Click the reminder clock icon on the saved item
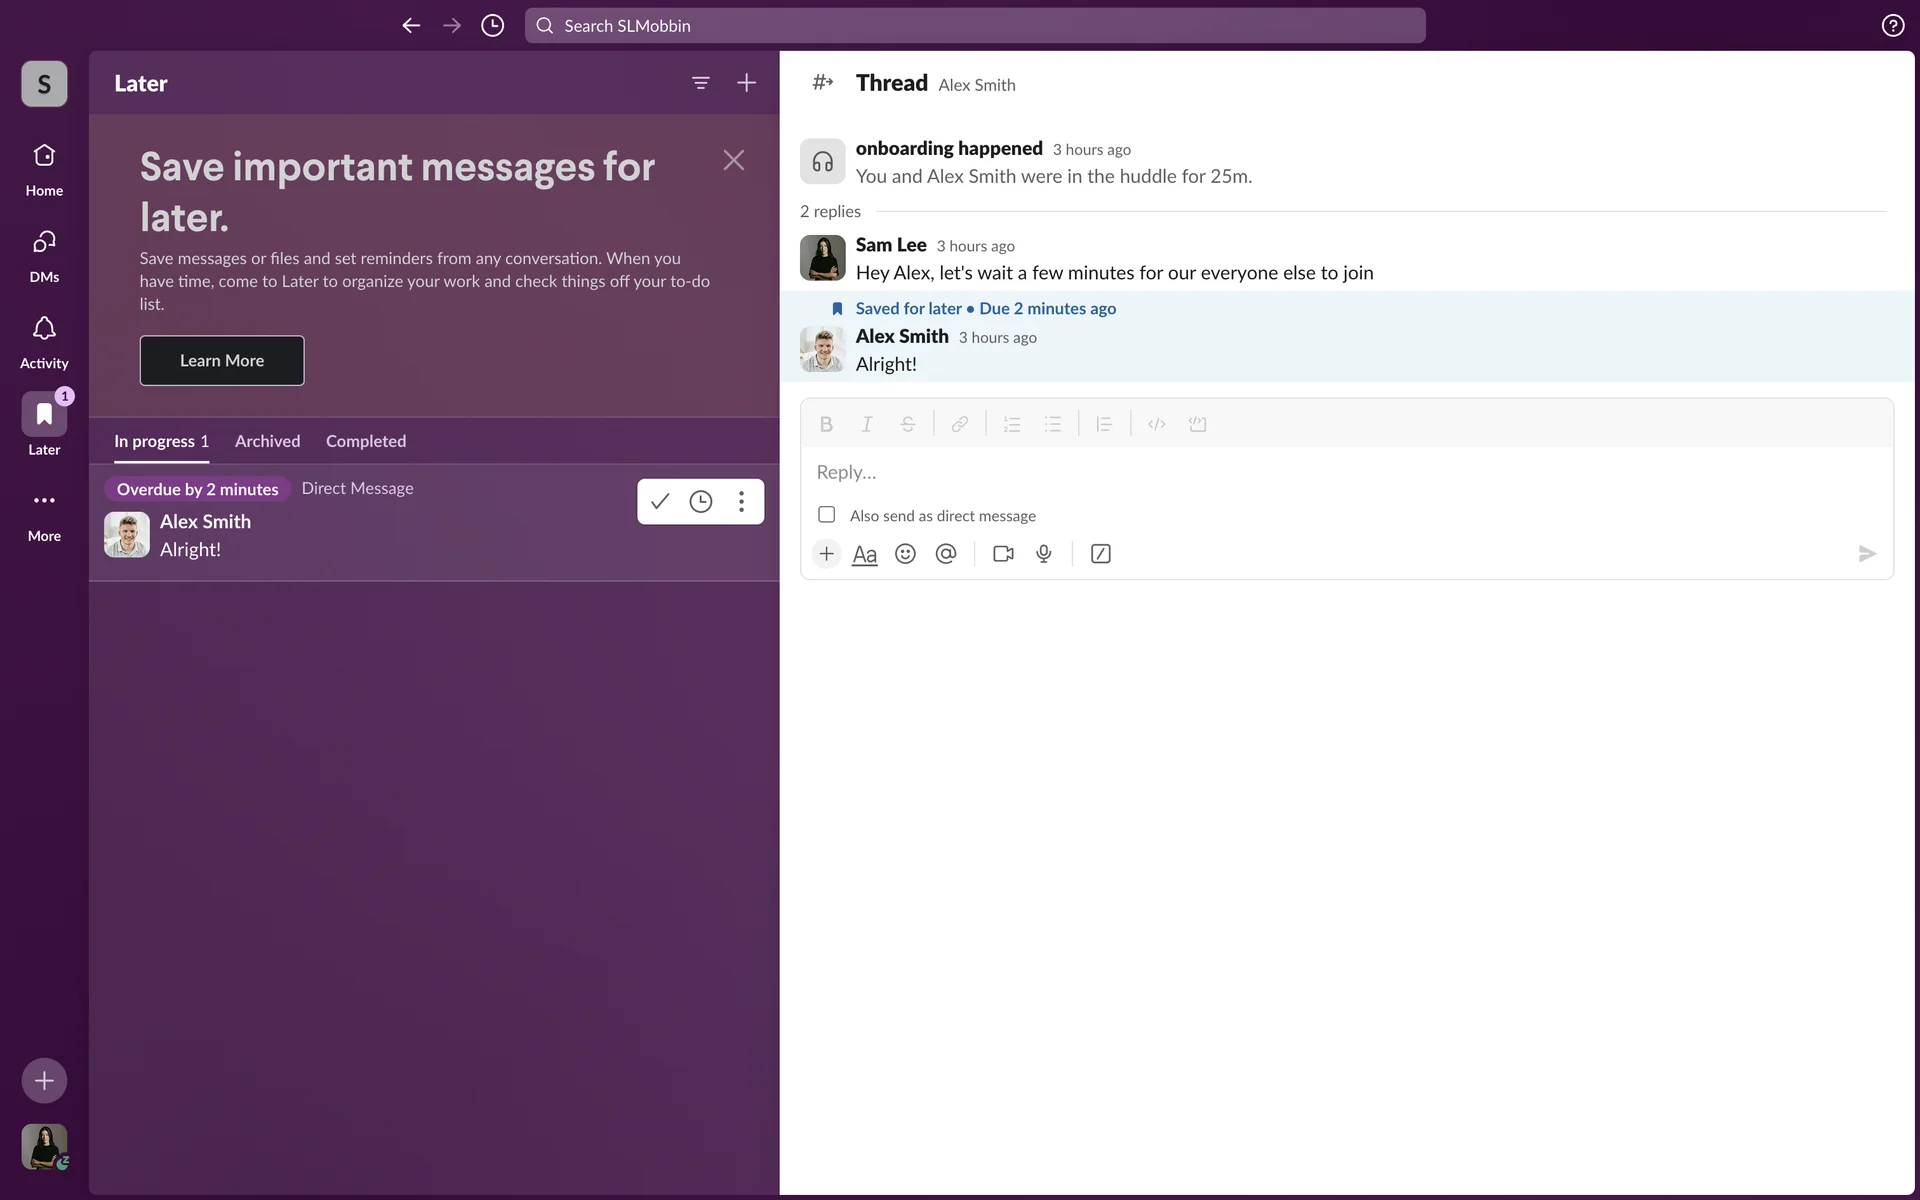The height and width of the screenshot is (1200, 1920). [x=701, y=501]
